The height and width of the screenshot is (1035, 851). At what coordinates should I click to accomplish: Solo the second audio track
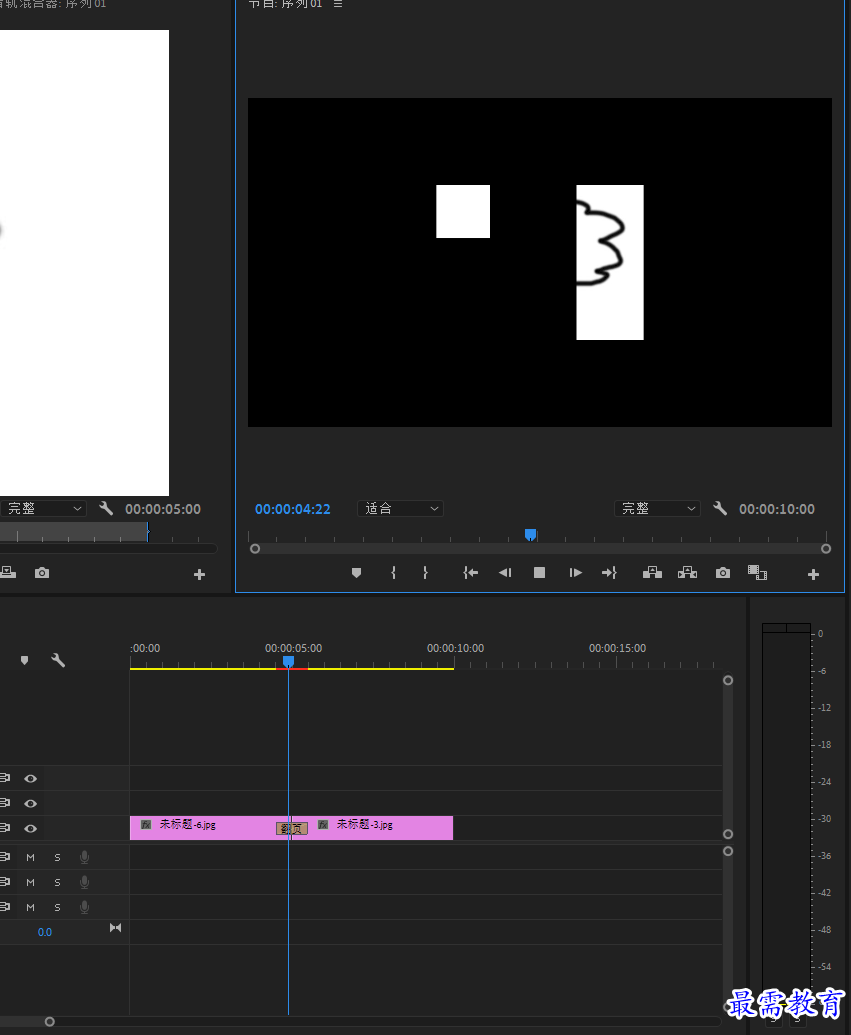pos(57,883)
